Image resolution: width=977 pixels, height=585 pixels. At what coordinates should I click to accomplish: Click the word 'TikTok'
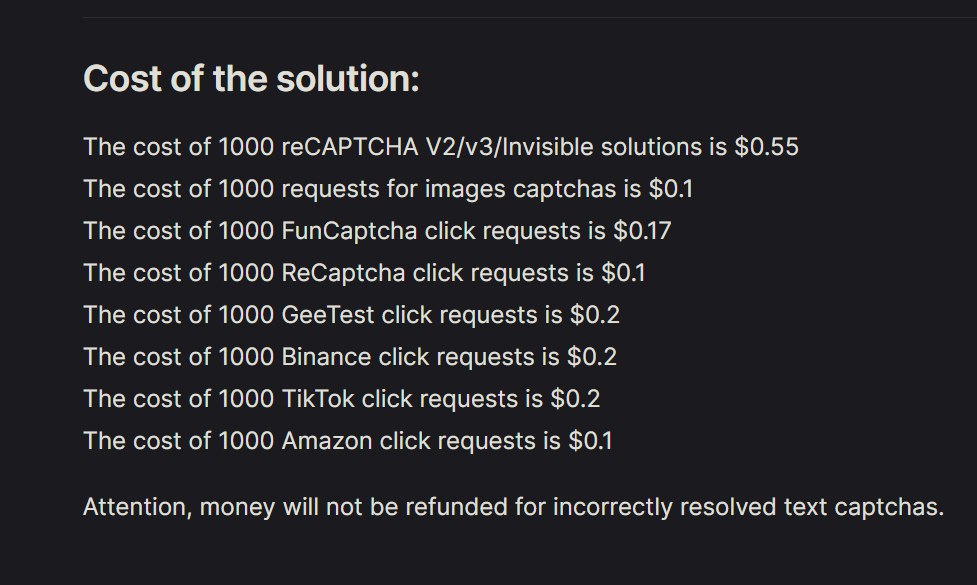click(x=318, y=399)
